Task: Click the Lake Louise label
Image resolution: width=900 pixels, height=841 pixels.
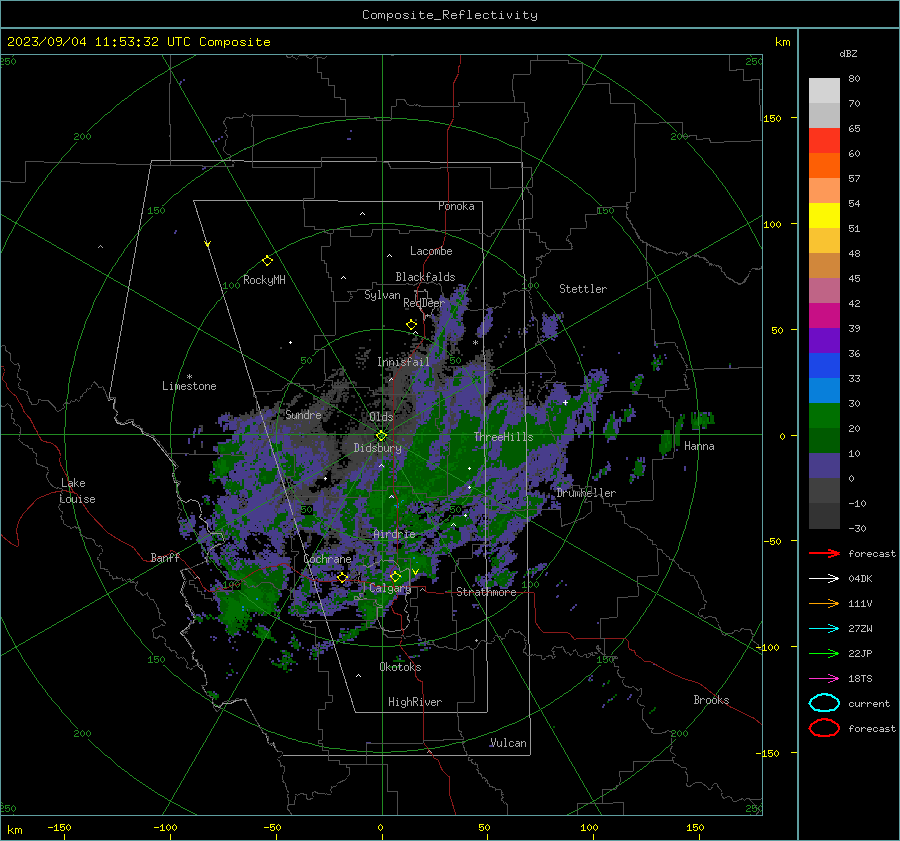Action: point(77,491)
